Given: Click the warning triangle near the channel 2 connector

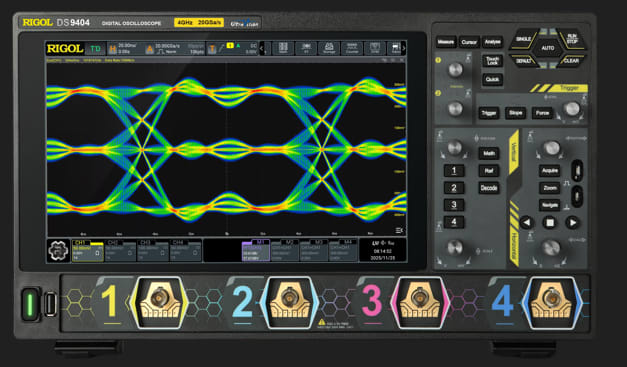Looking at the screenshot, I should (321, 322).
